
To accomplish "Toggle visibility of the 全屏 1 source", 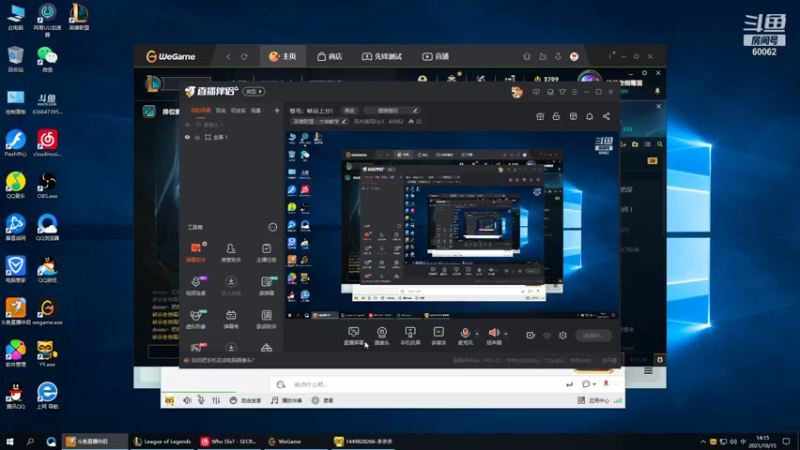I will (187, 137).
